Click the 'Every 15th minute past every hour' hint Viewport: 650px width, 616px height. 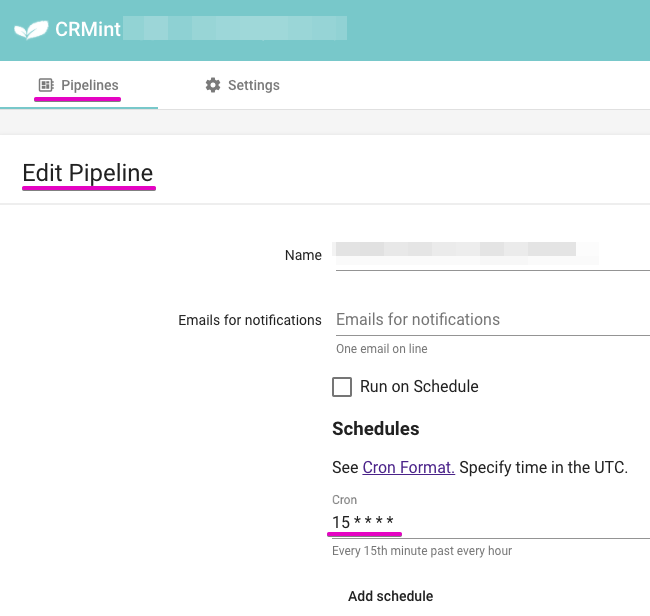(422, 551)
